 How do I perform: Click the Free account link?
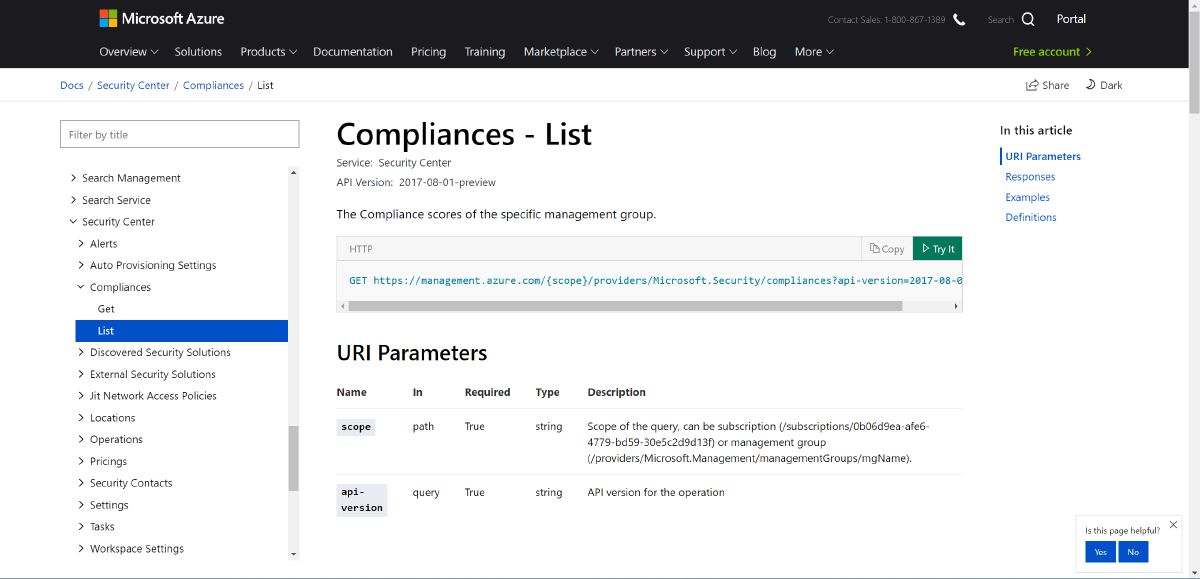click(x=1051, y=51)
